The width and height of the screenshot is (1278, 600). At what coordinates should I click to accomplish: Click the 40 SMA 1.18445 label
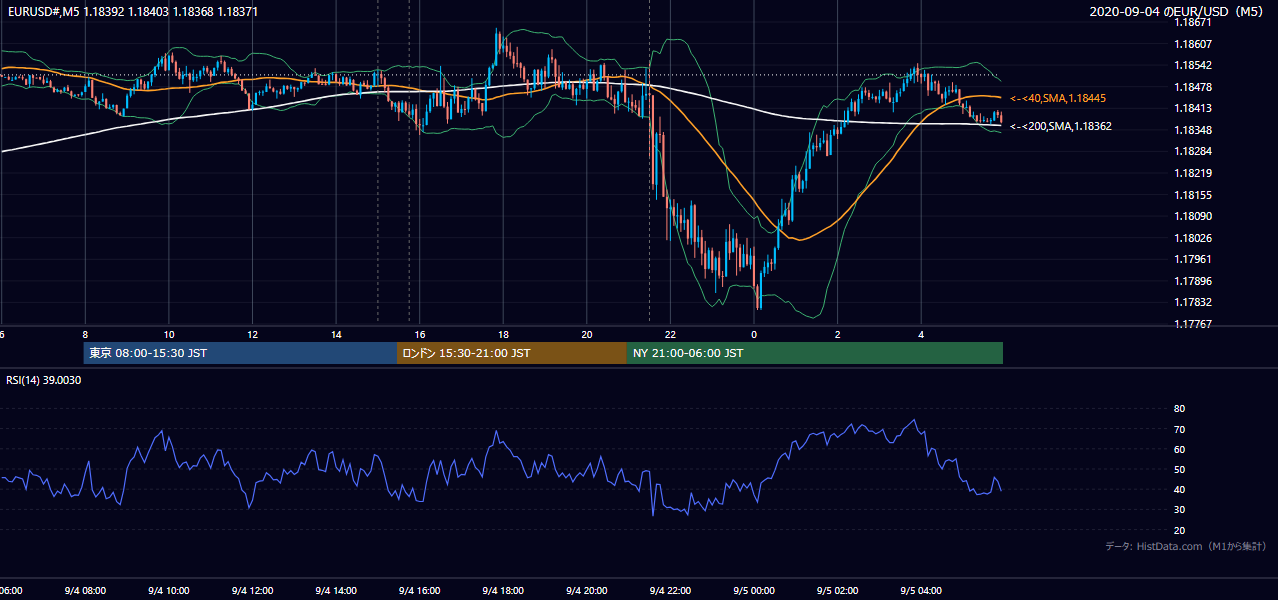pos(1059,98)
